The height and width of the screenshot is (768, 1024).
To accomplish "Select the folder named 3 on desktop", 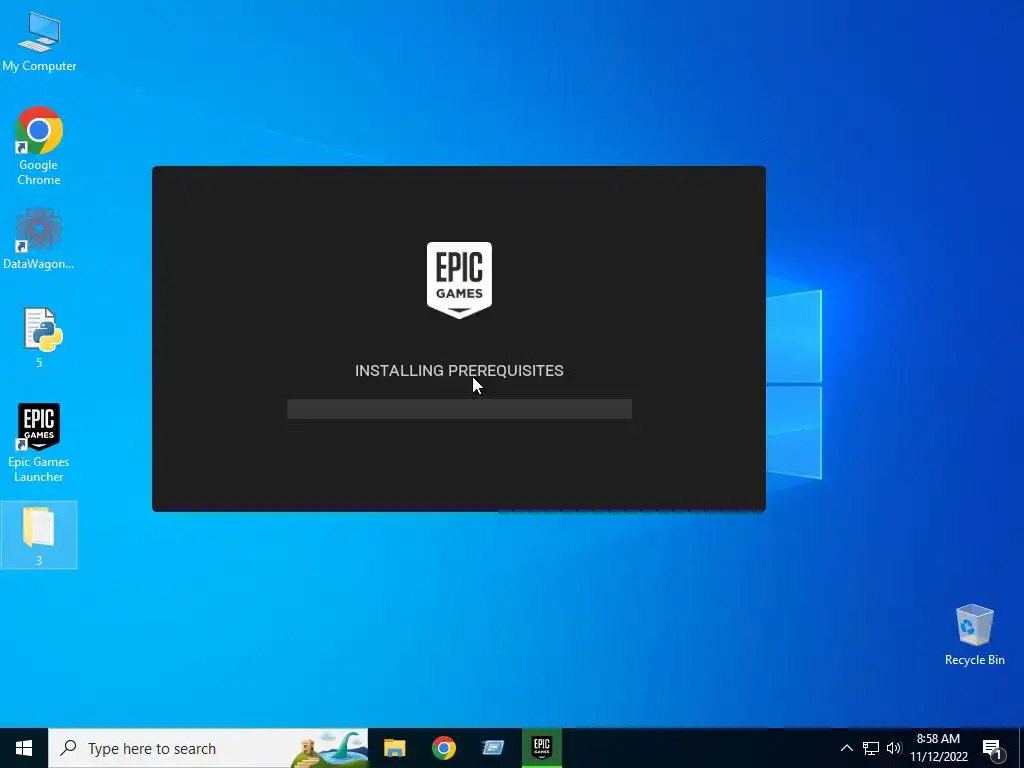I will coord(39,535).
